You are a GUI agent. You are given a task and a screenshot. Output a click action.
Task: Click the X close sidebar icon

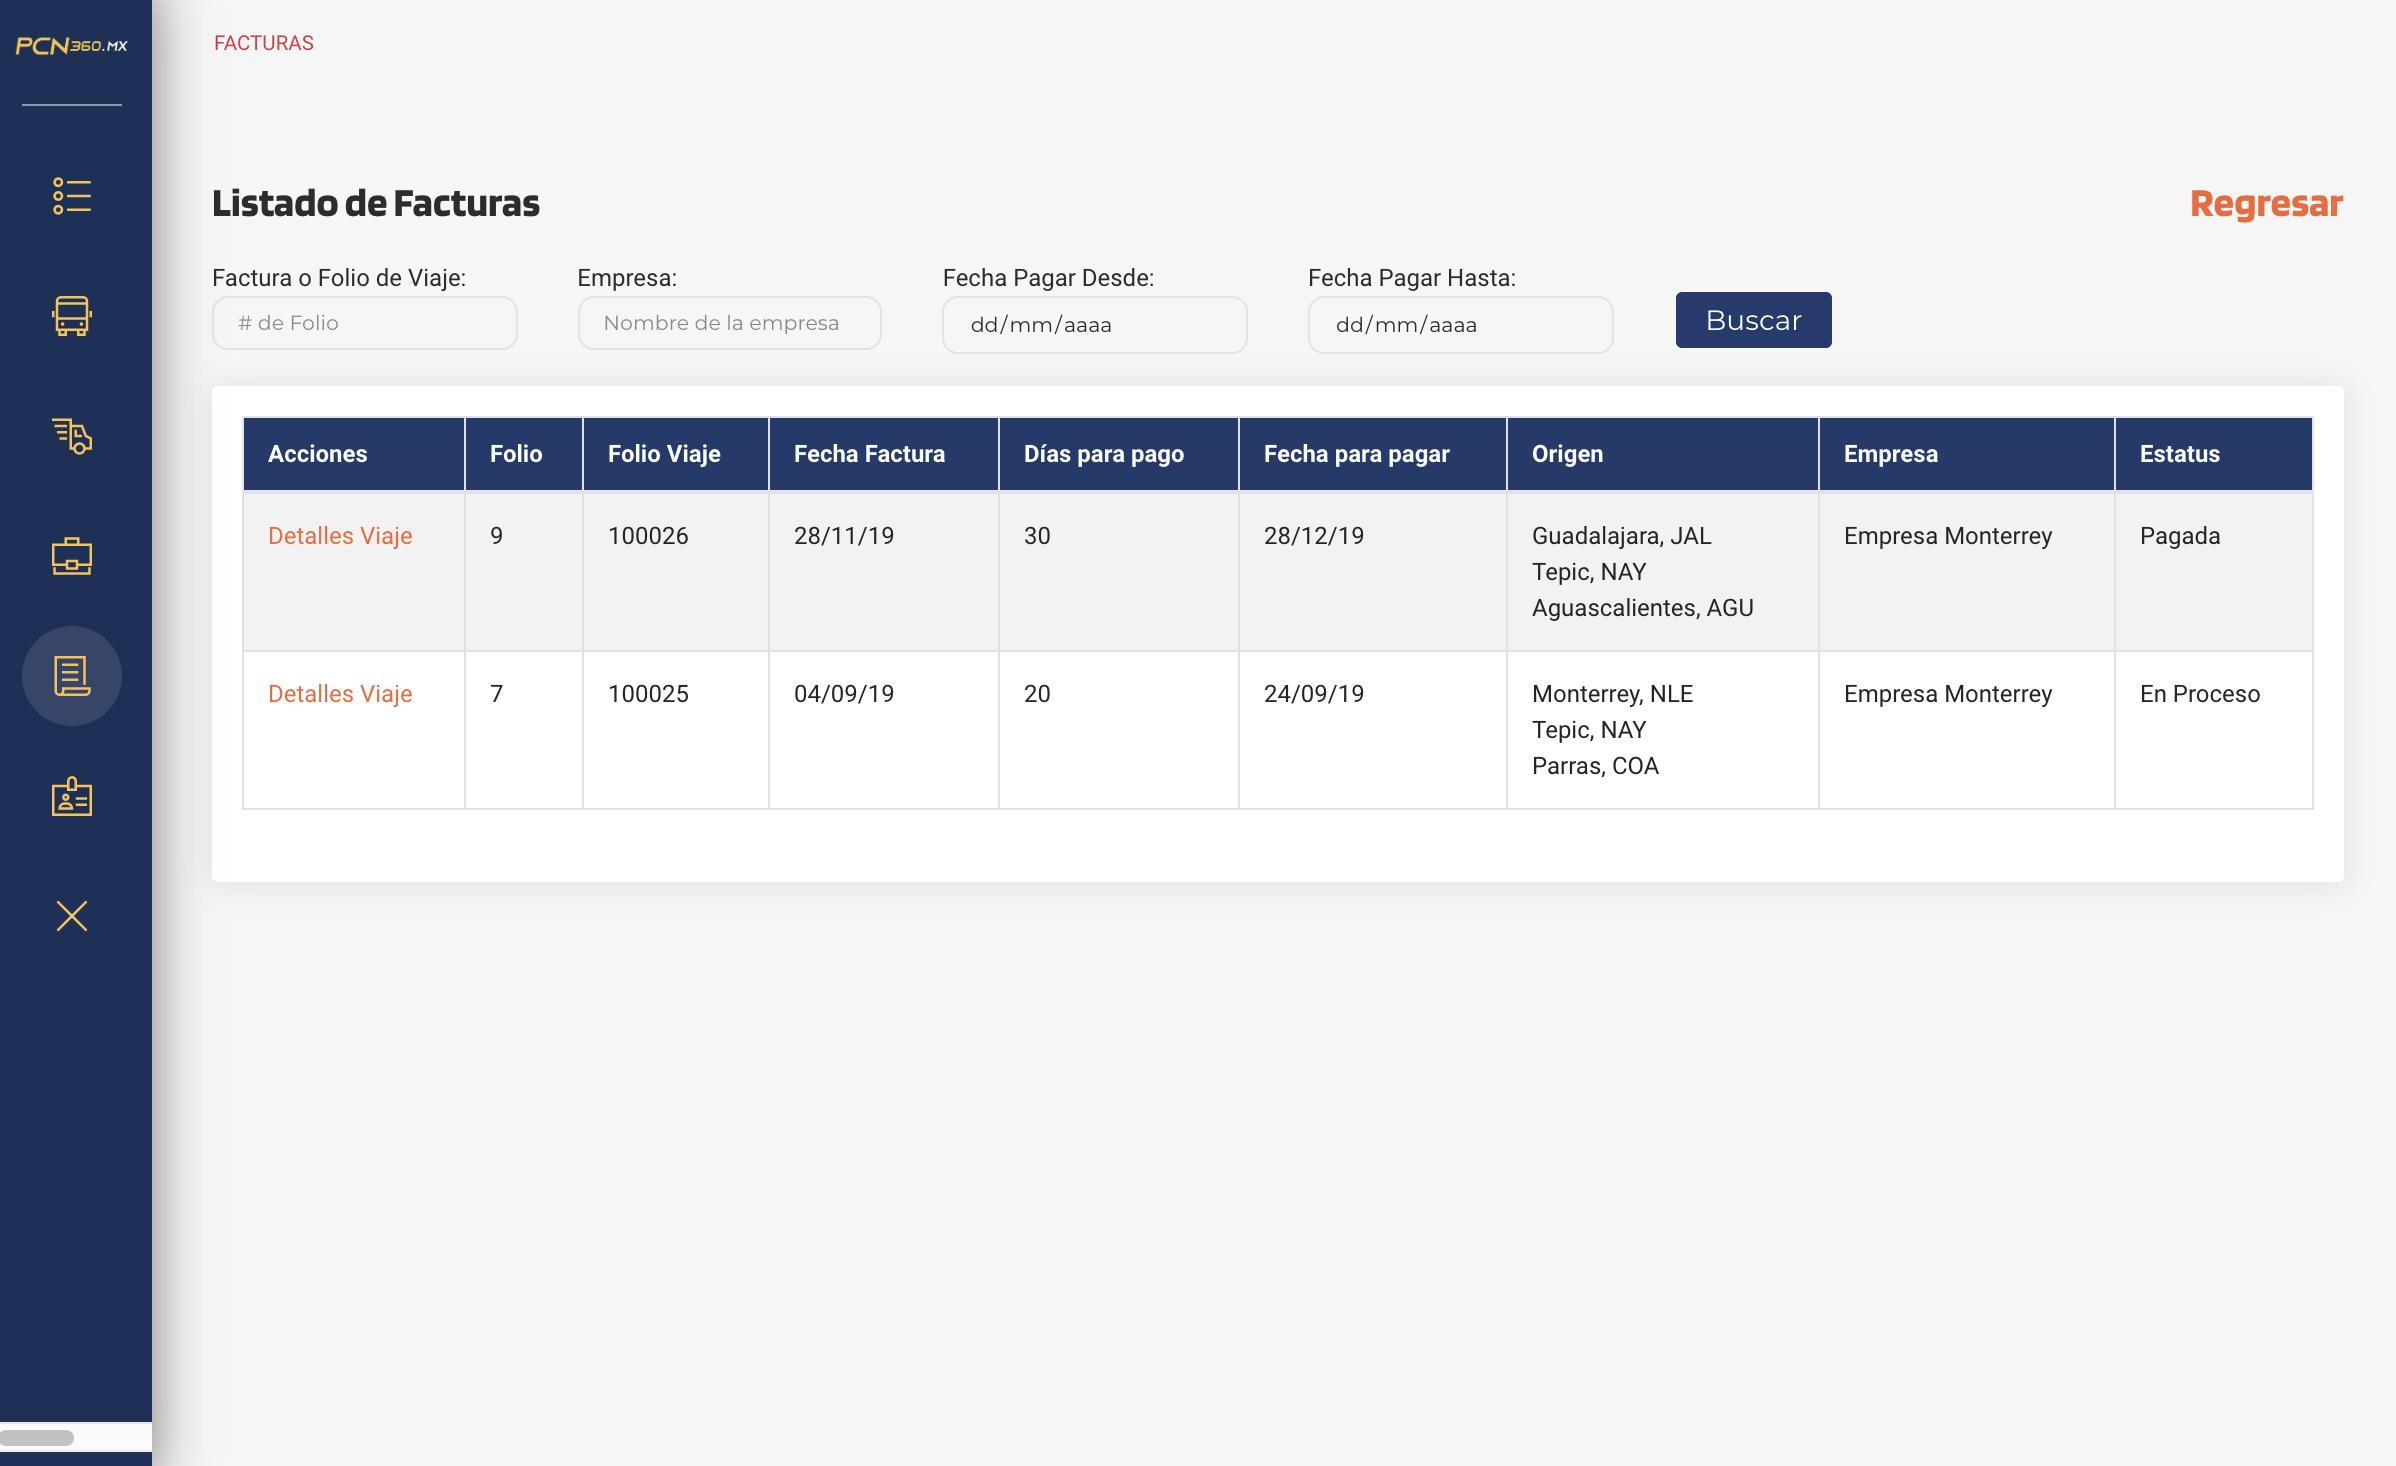click(72, 916)
